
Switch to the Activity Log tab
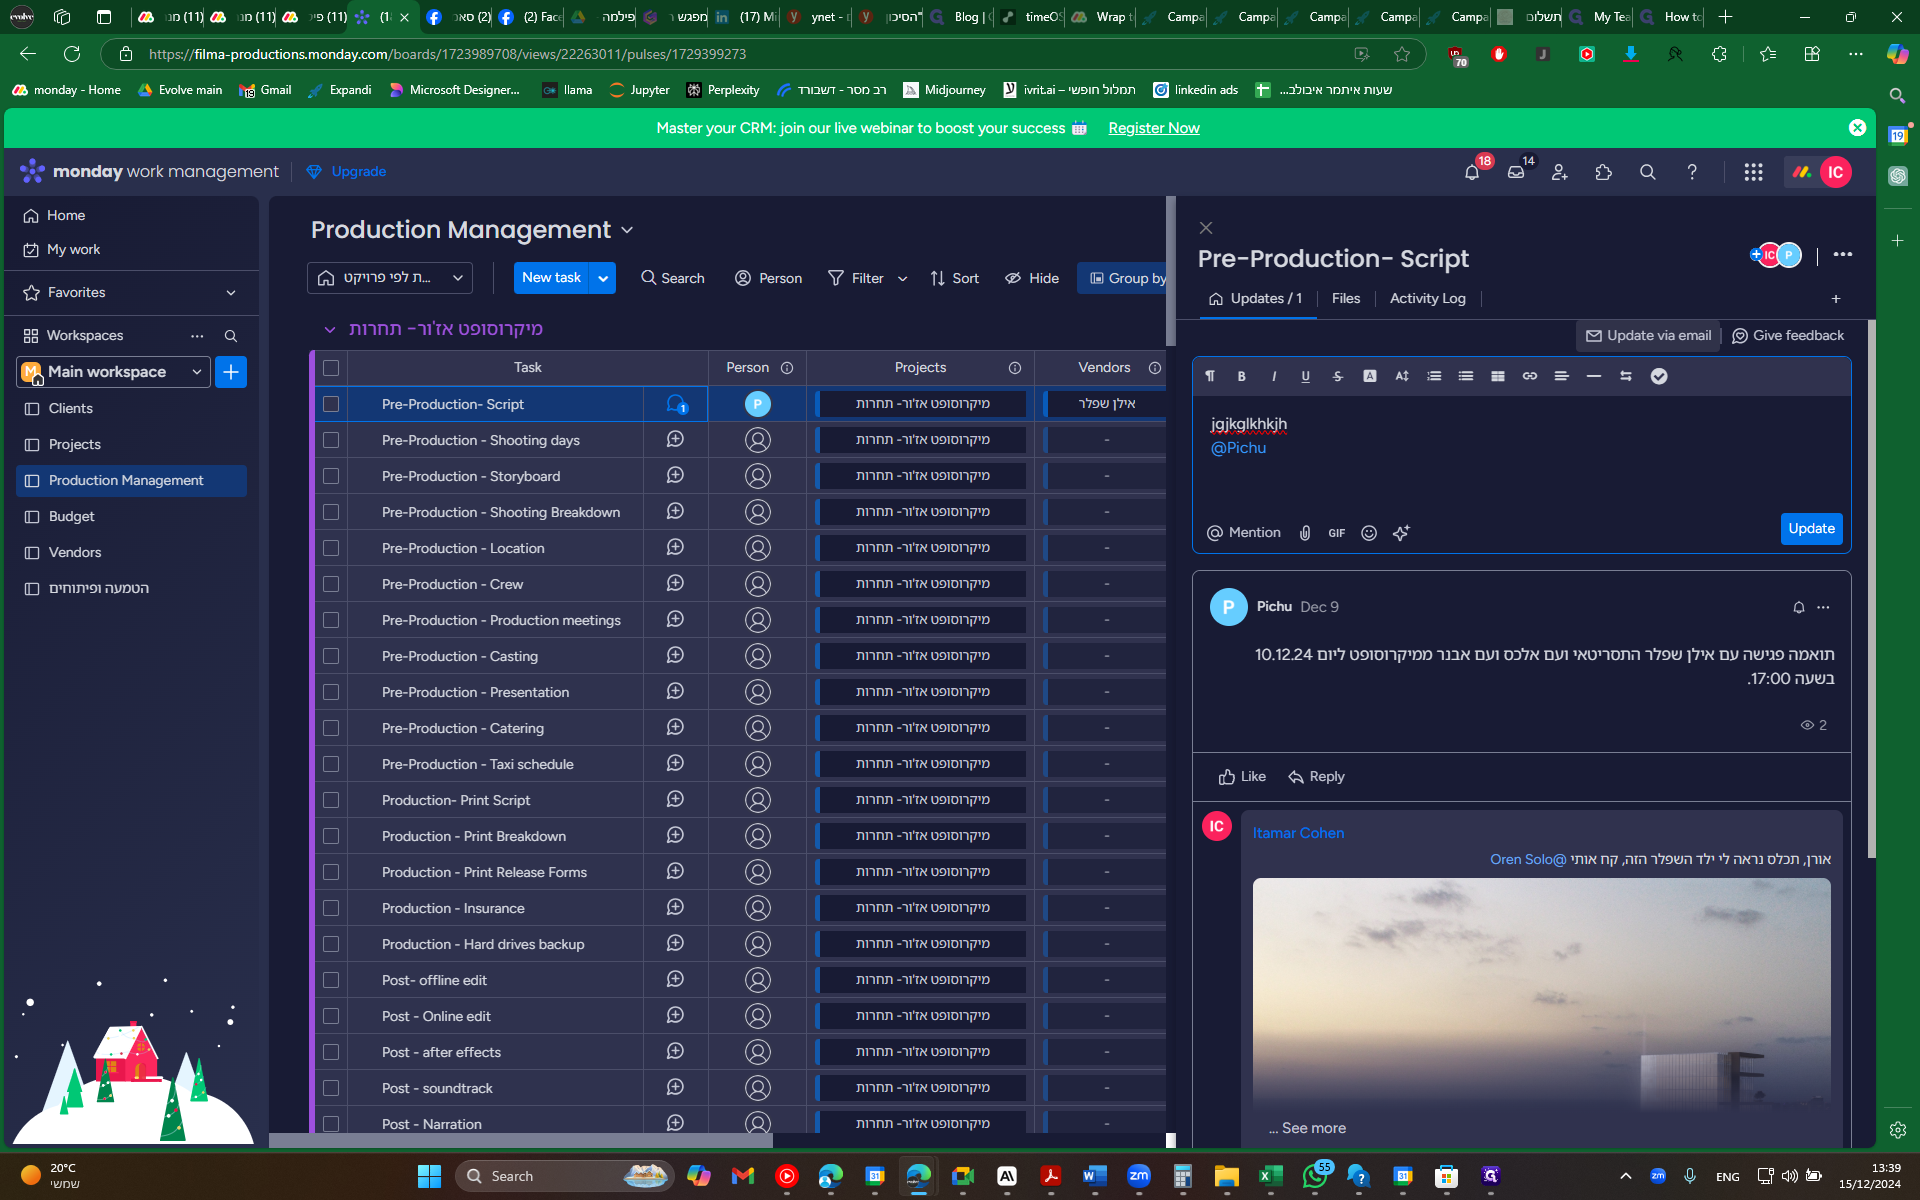[1427, 298]
